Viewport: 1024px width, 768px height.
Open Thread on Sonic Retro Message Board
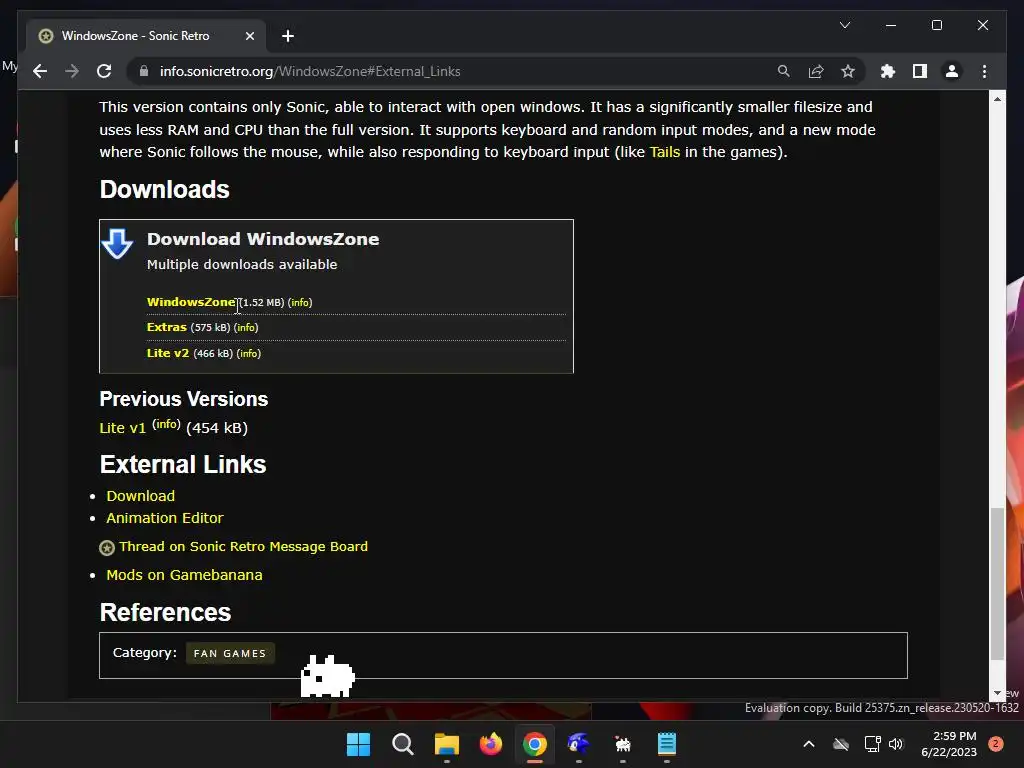click(243, 547)
